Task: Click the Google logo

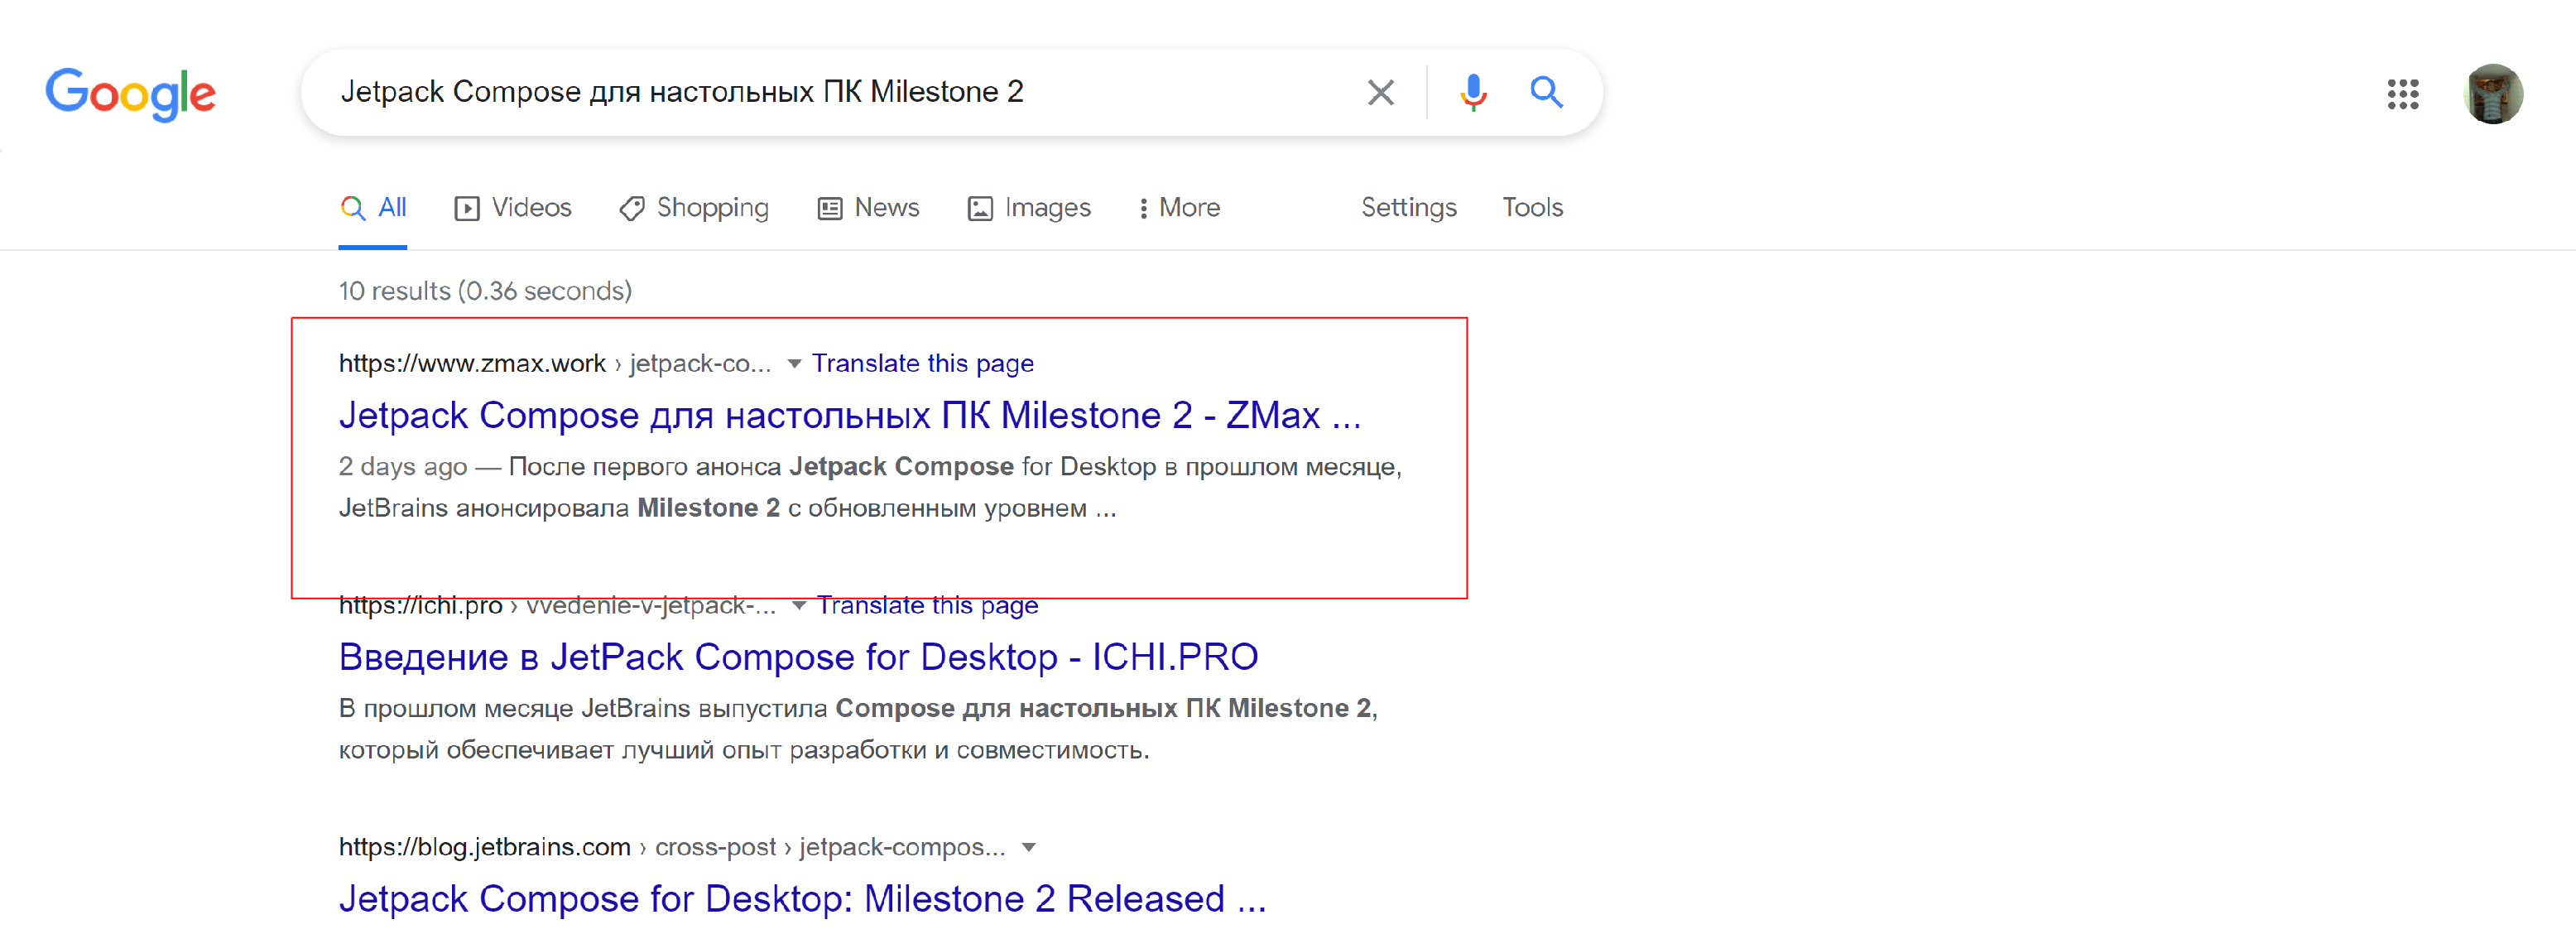Action: 130,94
